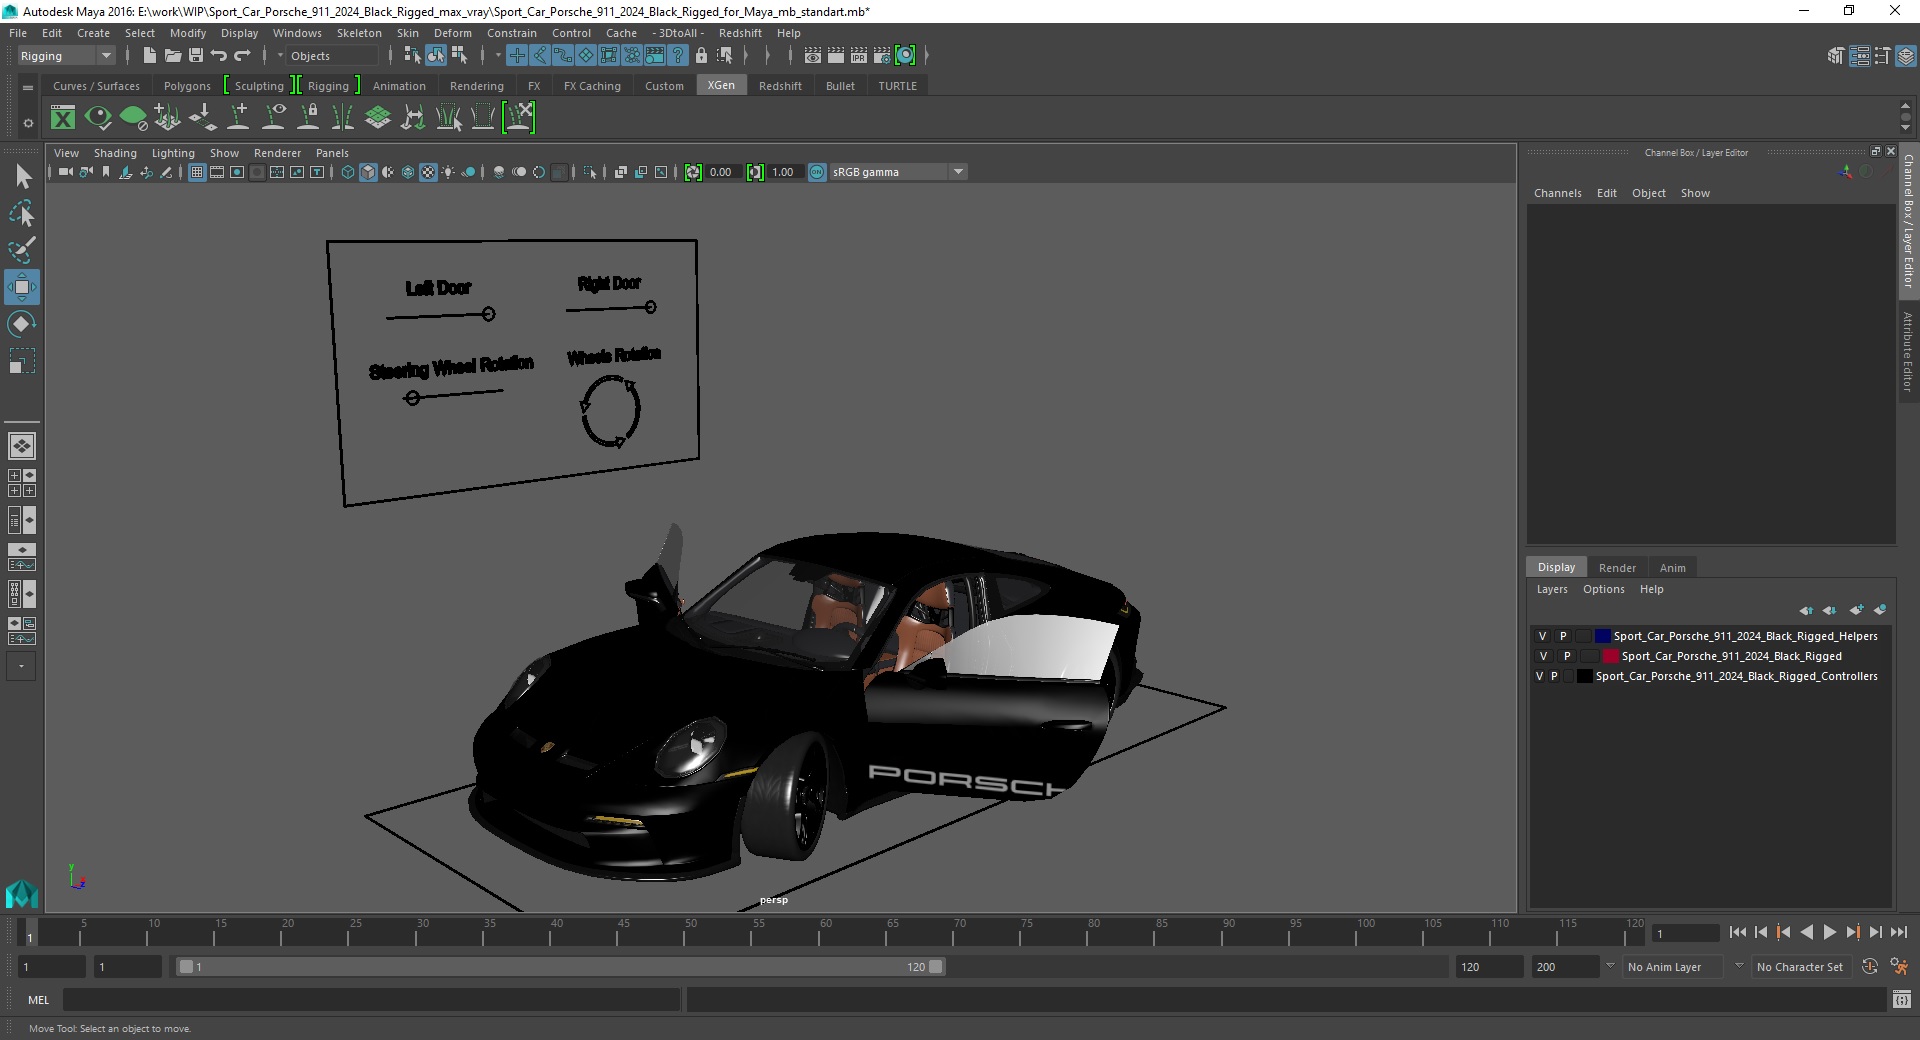1920x1040 pixels.
Task: Open Script Editor button at bottom right
Action: tap(1901, 999)
